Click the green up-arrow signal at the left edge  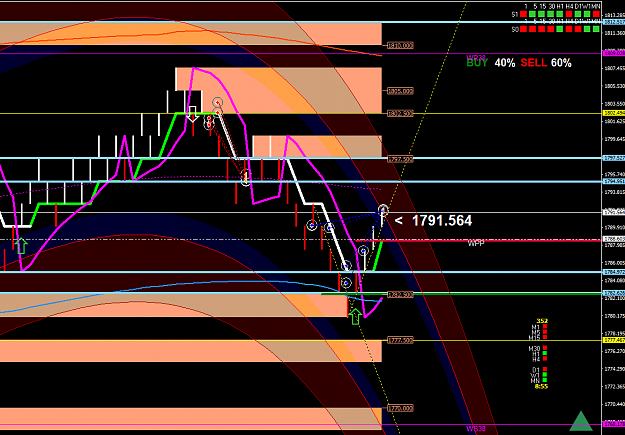(21, 246)
